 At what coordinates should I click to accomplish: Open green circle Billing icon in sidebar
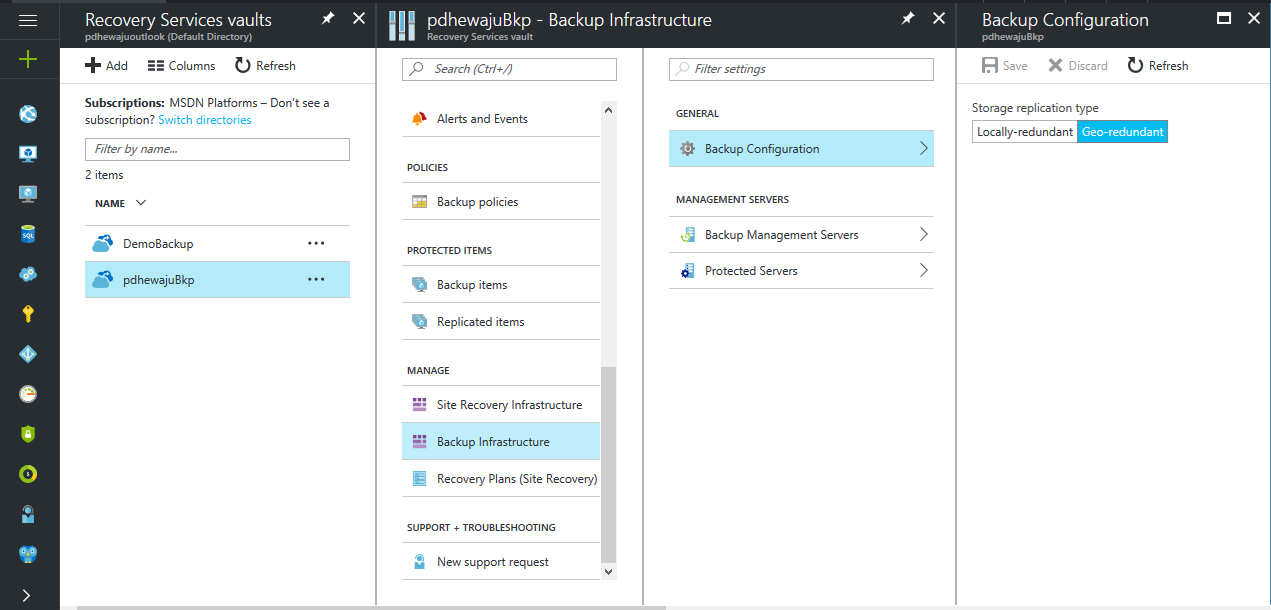[28, 474]
